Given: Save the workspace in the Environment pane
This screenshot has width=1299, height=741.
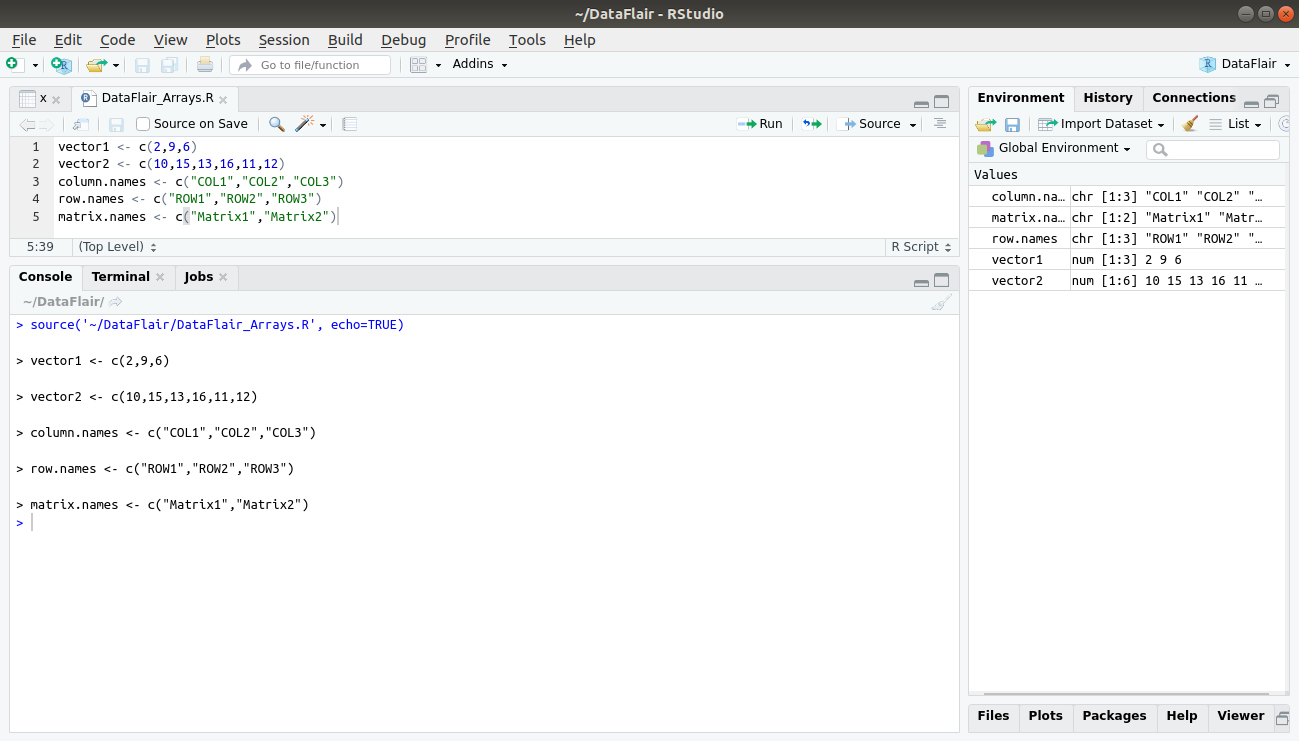Looking at the screenshot, I should [x=1012, y=125].
